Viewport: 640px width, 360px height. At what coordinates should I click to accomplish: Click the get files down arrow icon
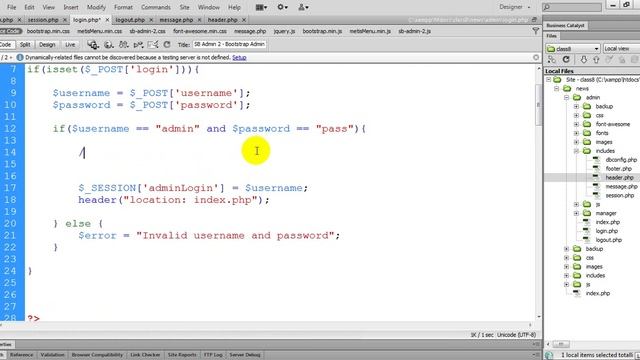click(x=584, y=60)
